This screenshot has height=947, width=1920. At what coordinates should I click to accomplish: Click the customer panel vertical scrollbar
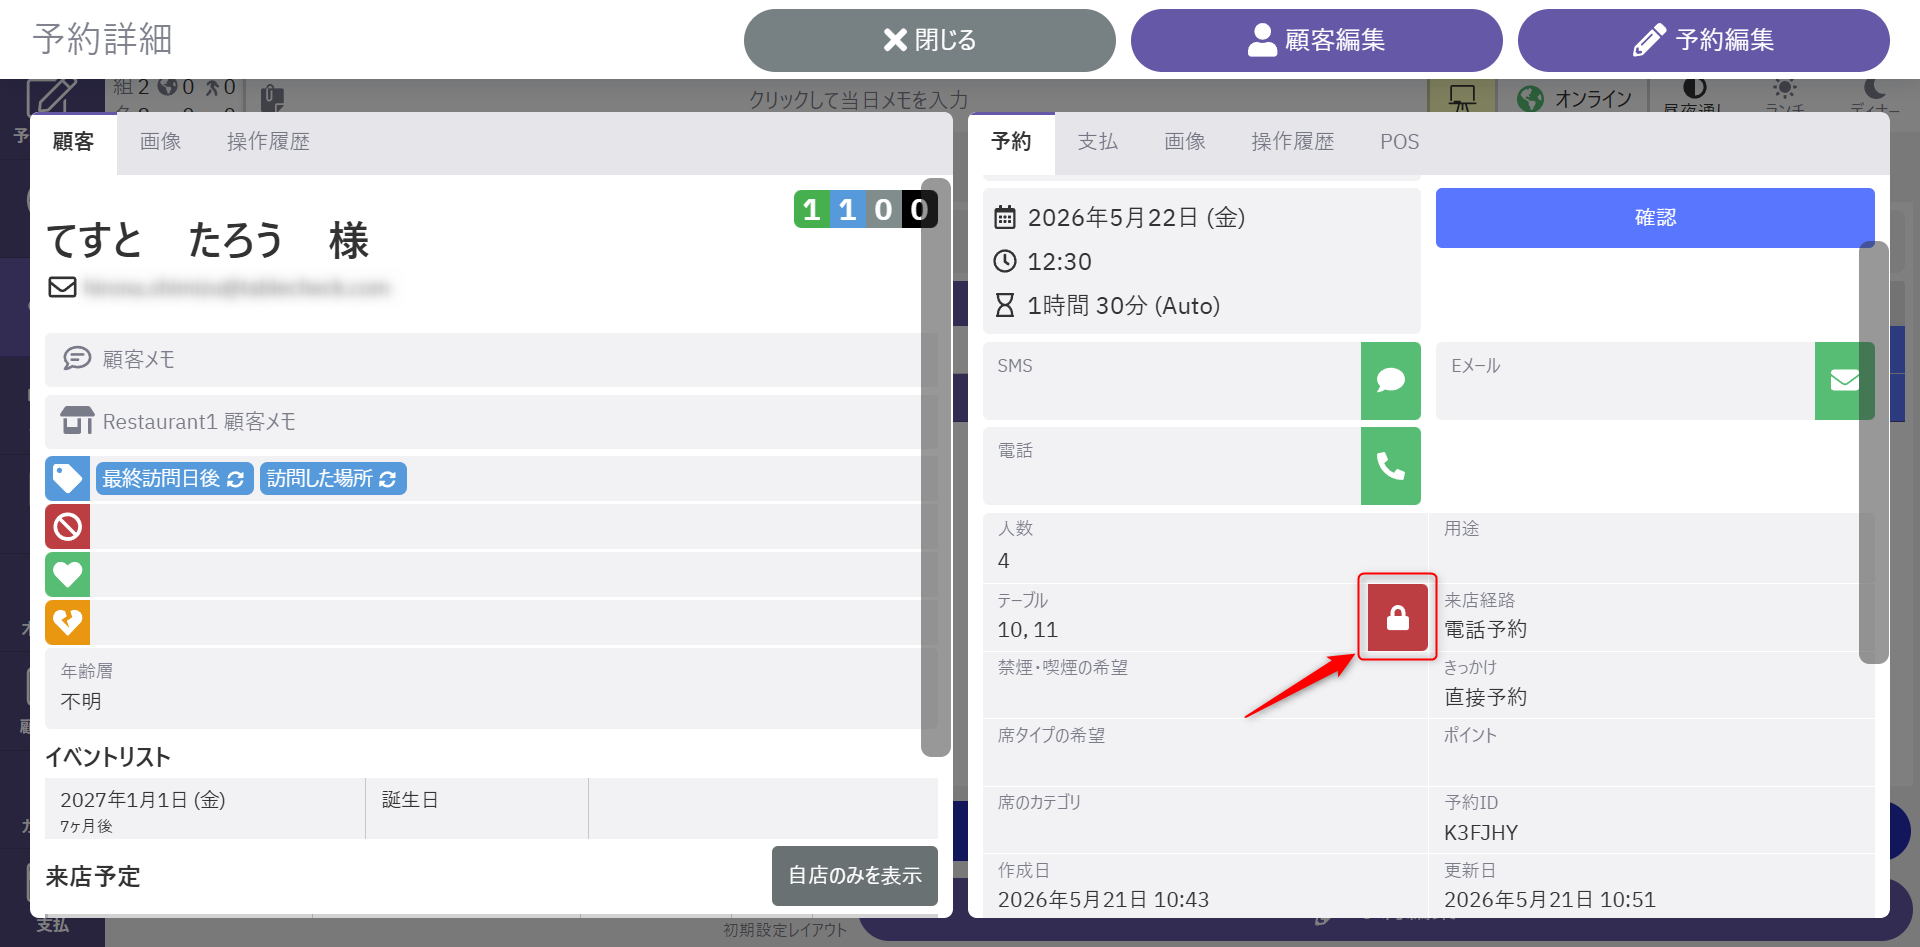935,468
